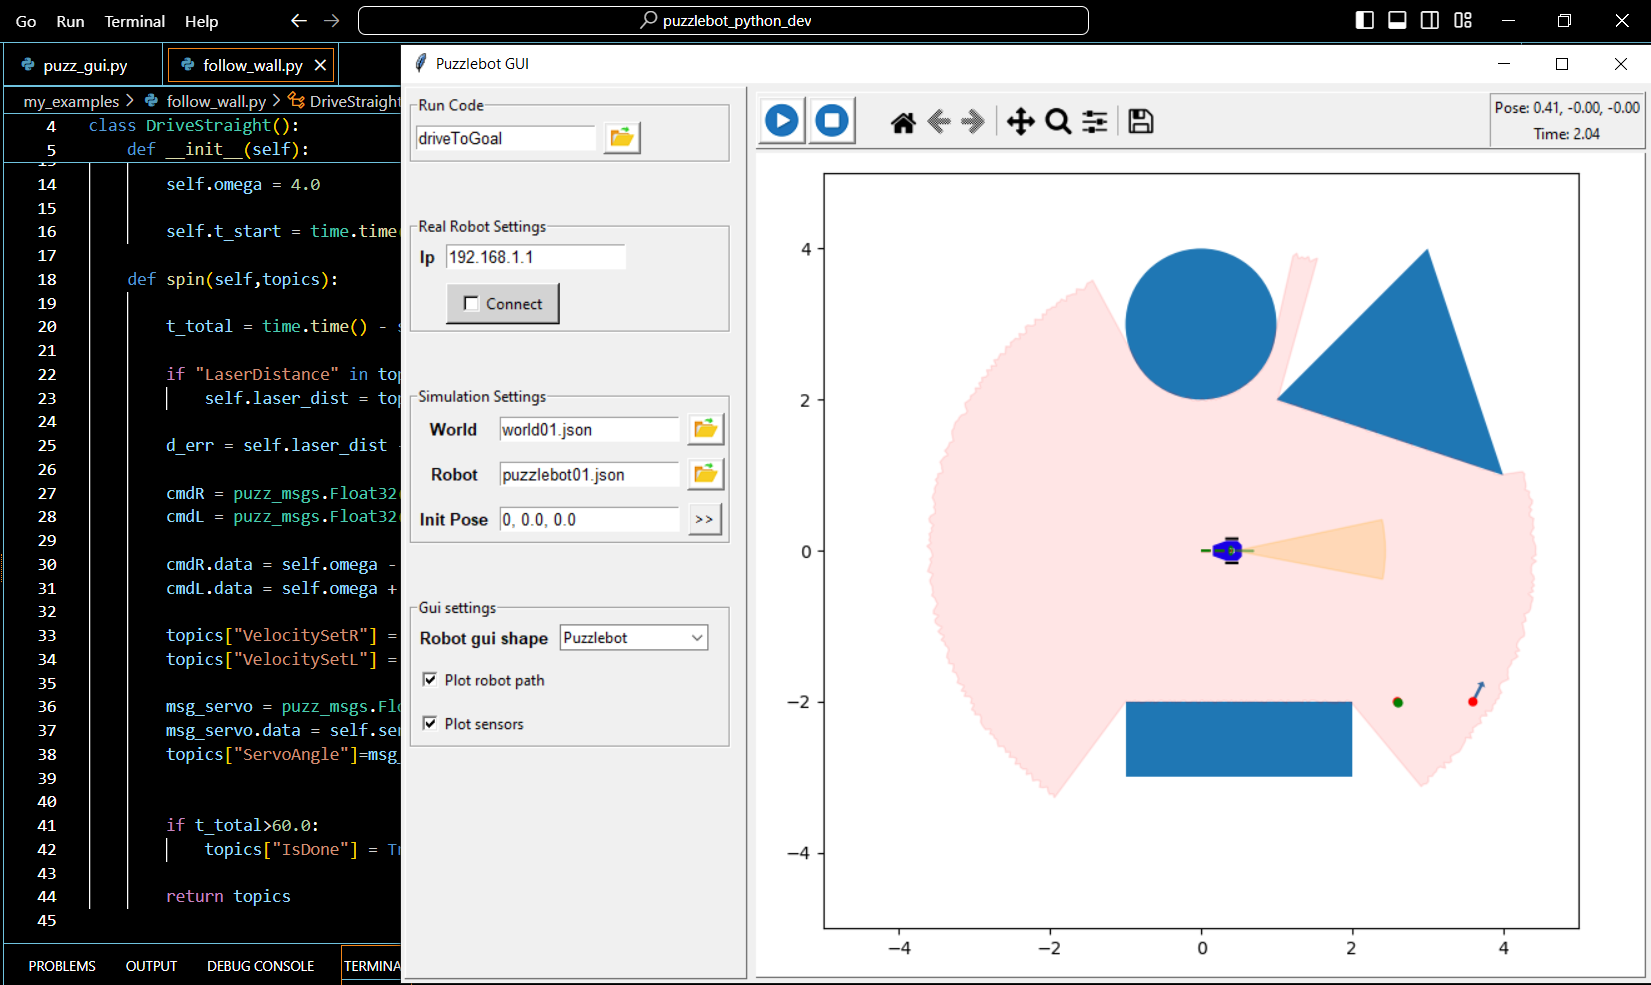Open Robot gui shape dropdown
Viewport: 1651px width, 985px height.
coord(634,638)
